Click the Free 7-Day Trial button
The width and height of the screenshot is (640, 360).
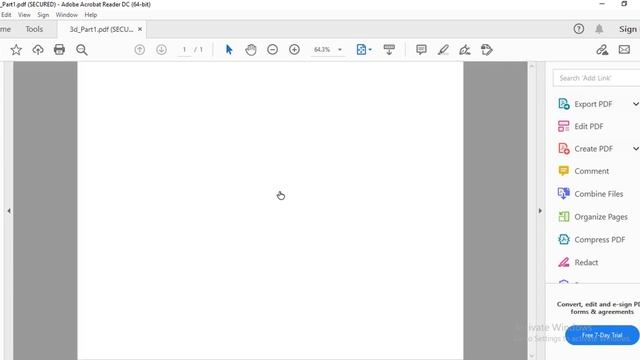602,335
